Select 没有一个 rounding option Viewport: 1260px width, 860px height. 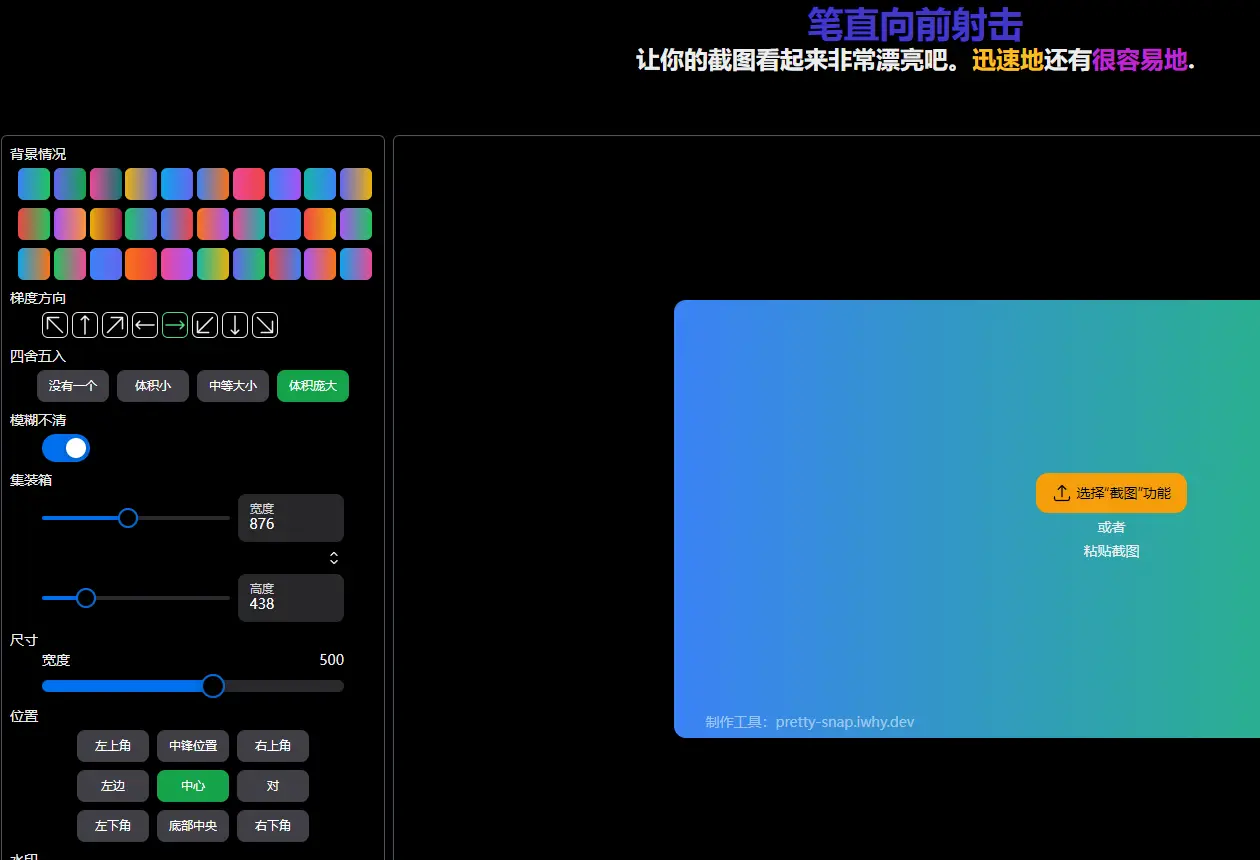coord(73,386)
